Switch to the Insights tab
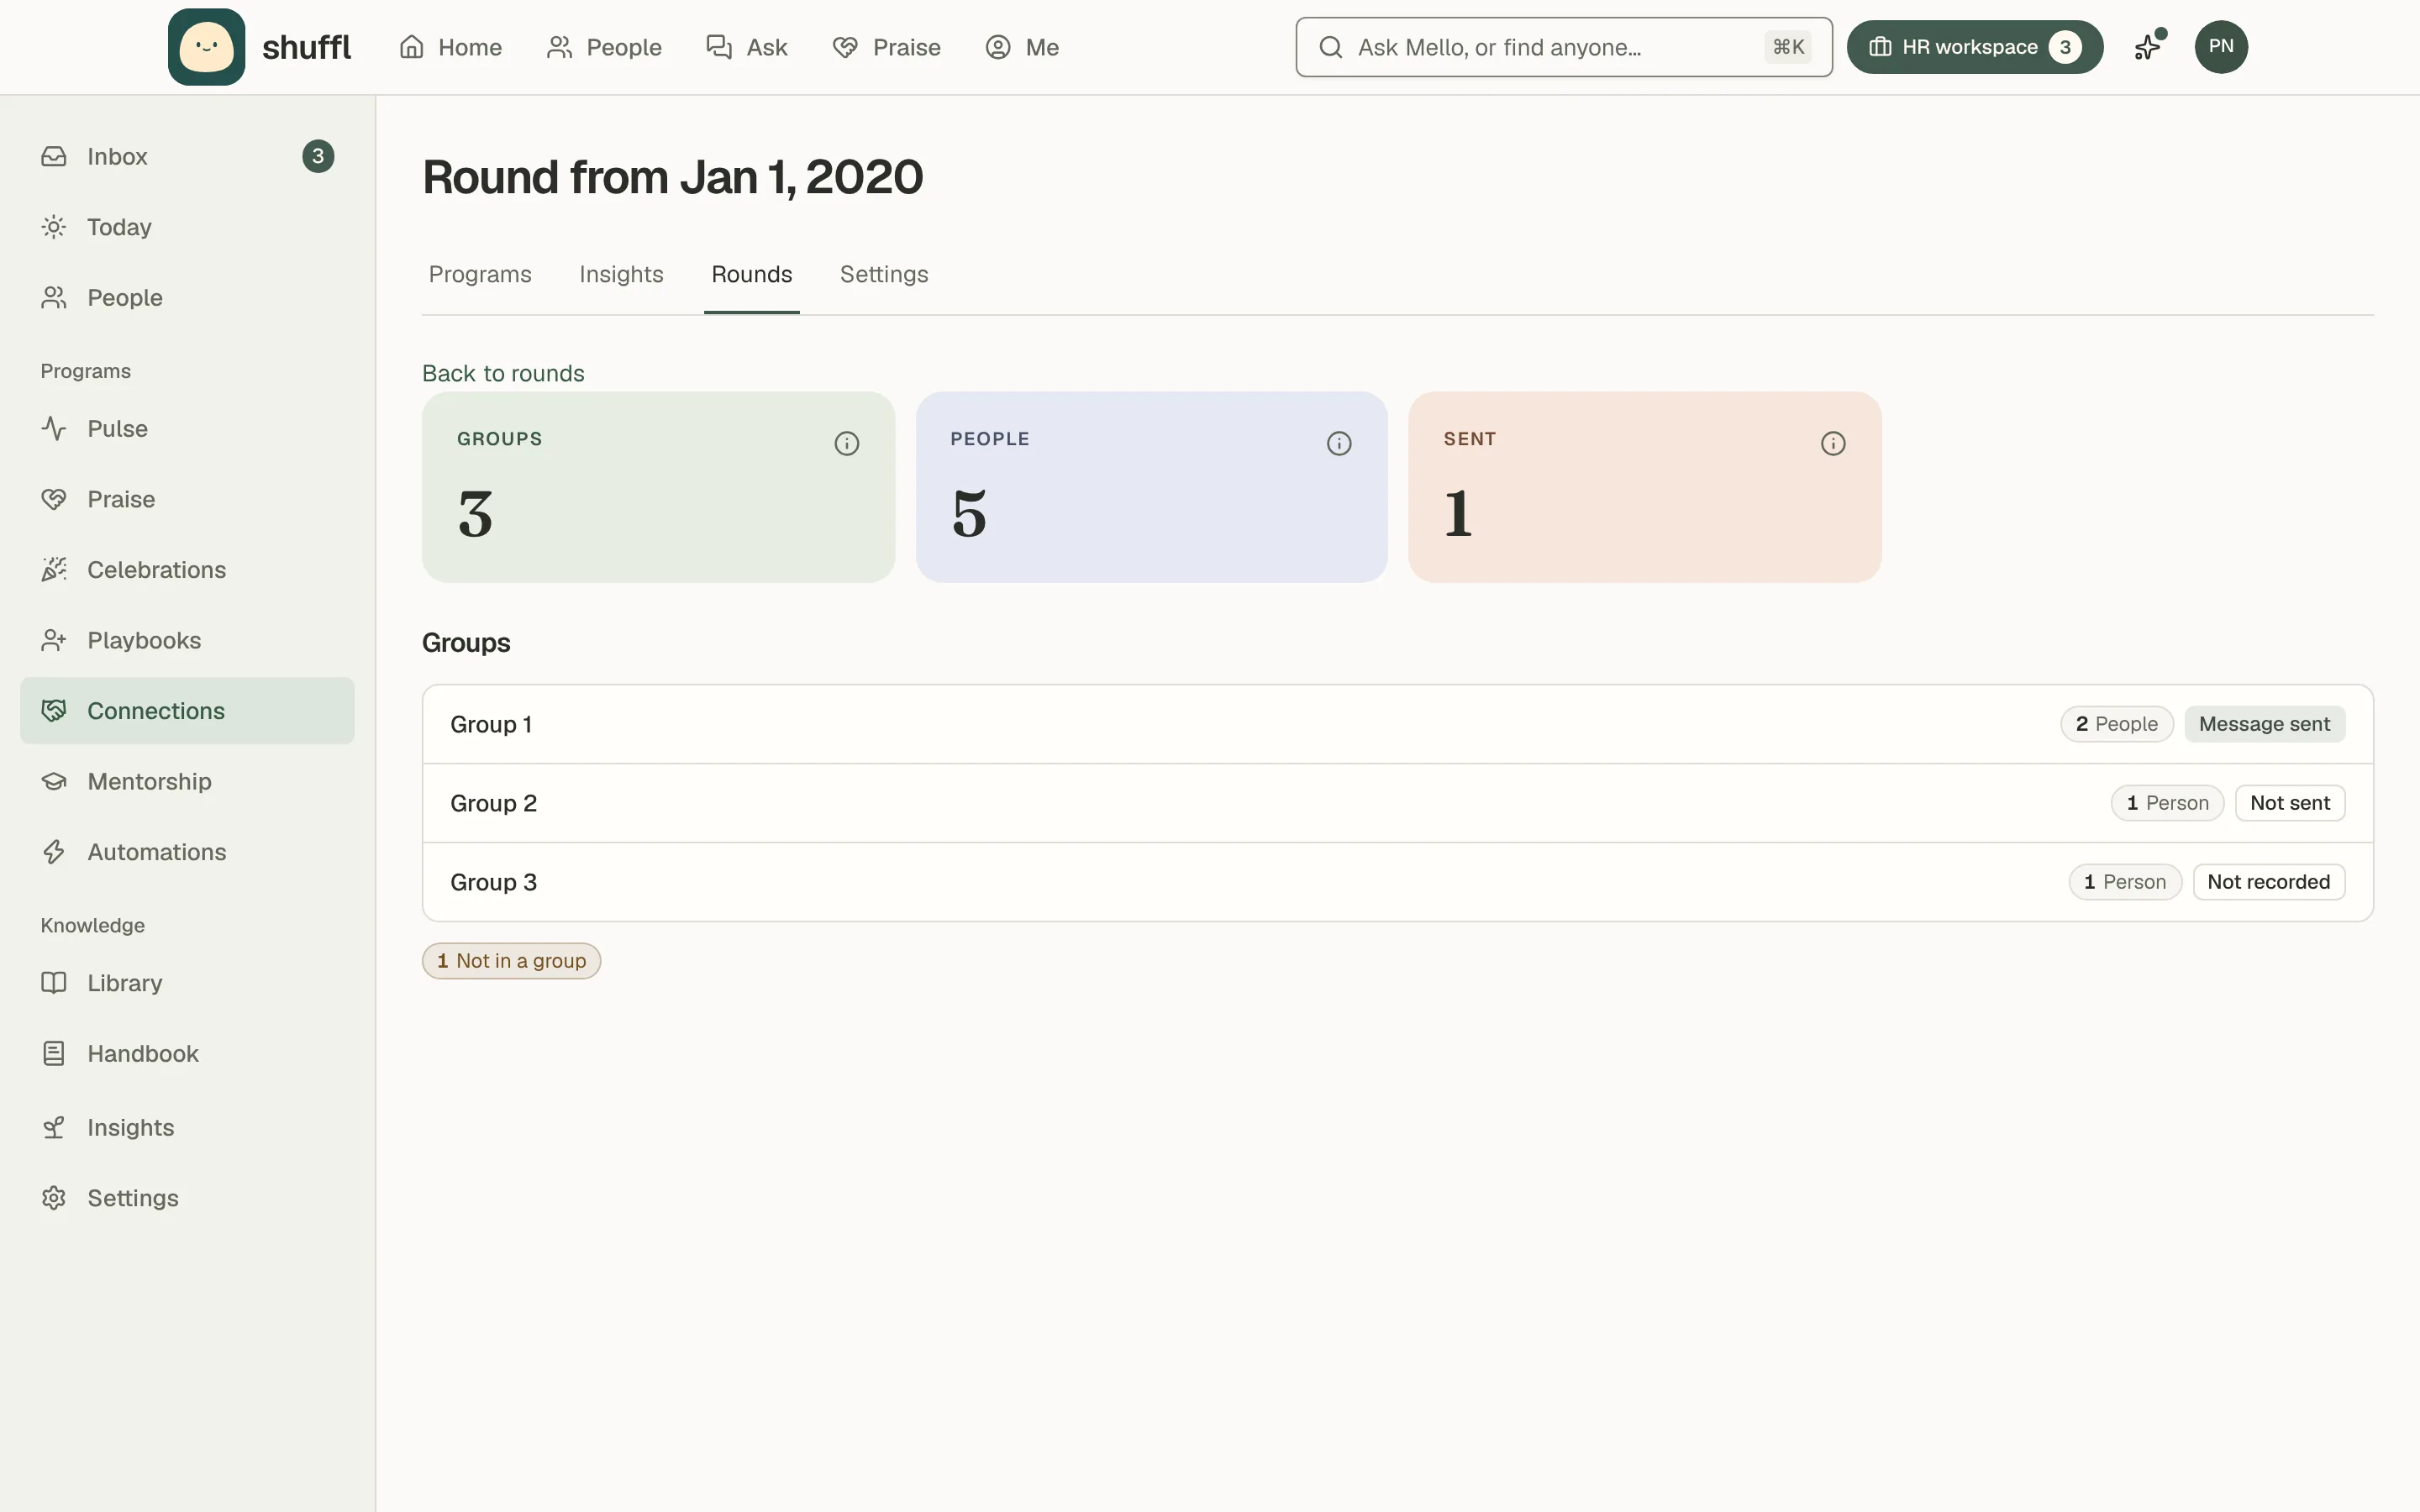This screenshot has width=2420, height=1512. 621,275
